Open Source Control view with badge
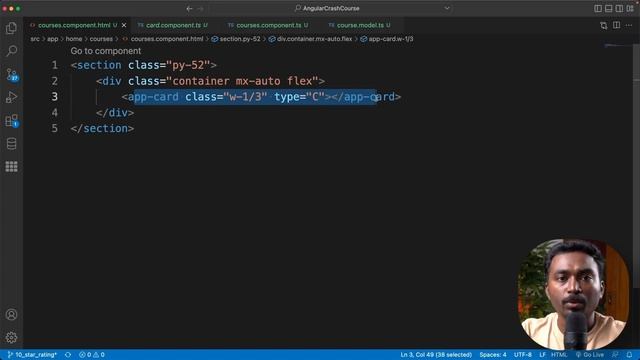This screenshot has height=360, width=640. click(x=11, y=74)
